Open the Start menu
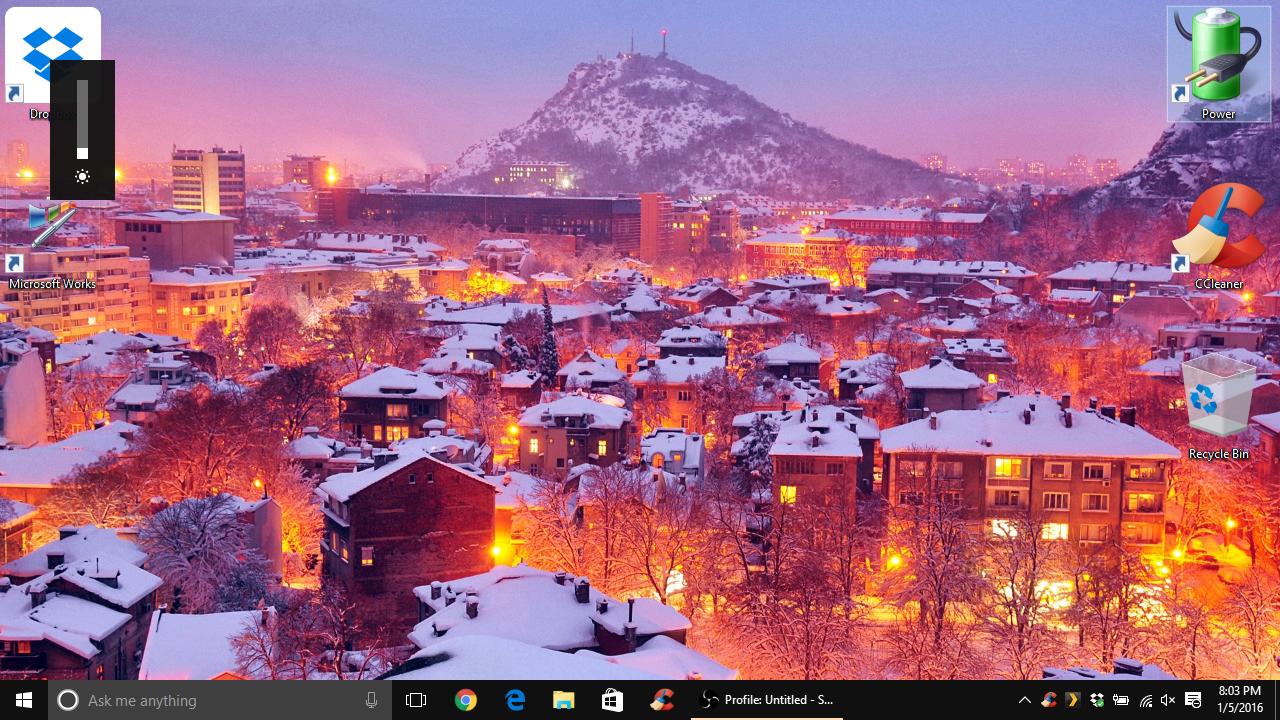This screenshot has height=720, width=1280. point(24,700)
